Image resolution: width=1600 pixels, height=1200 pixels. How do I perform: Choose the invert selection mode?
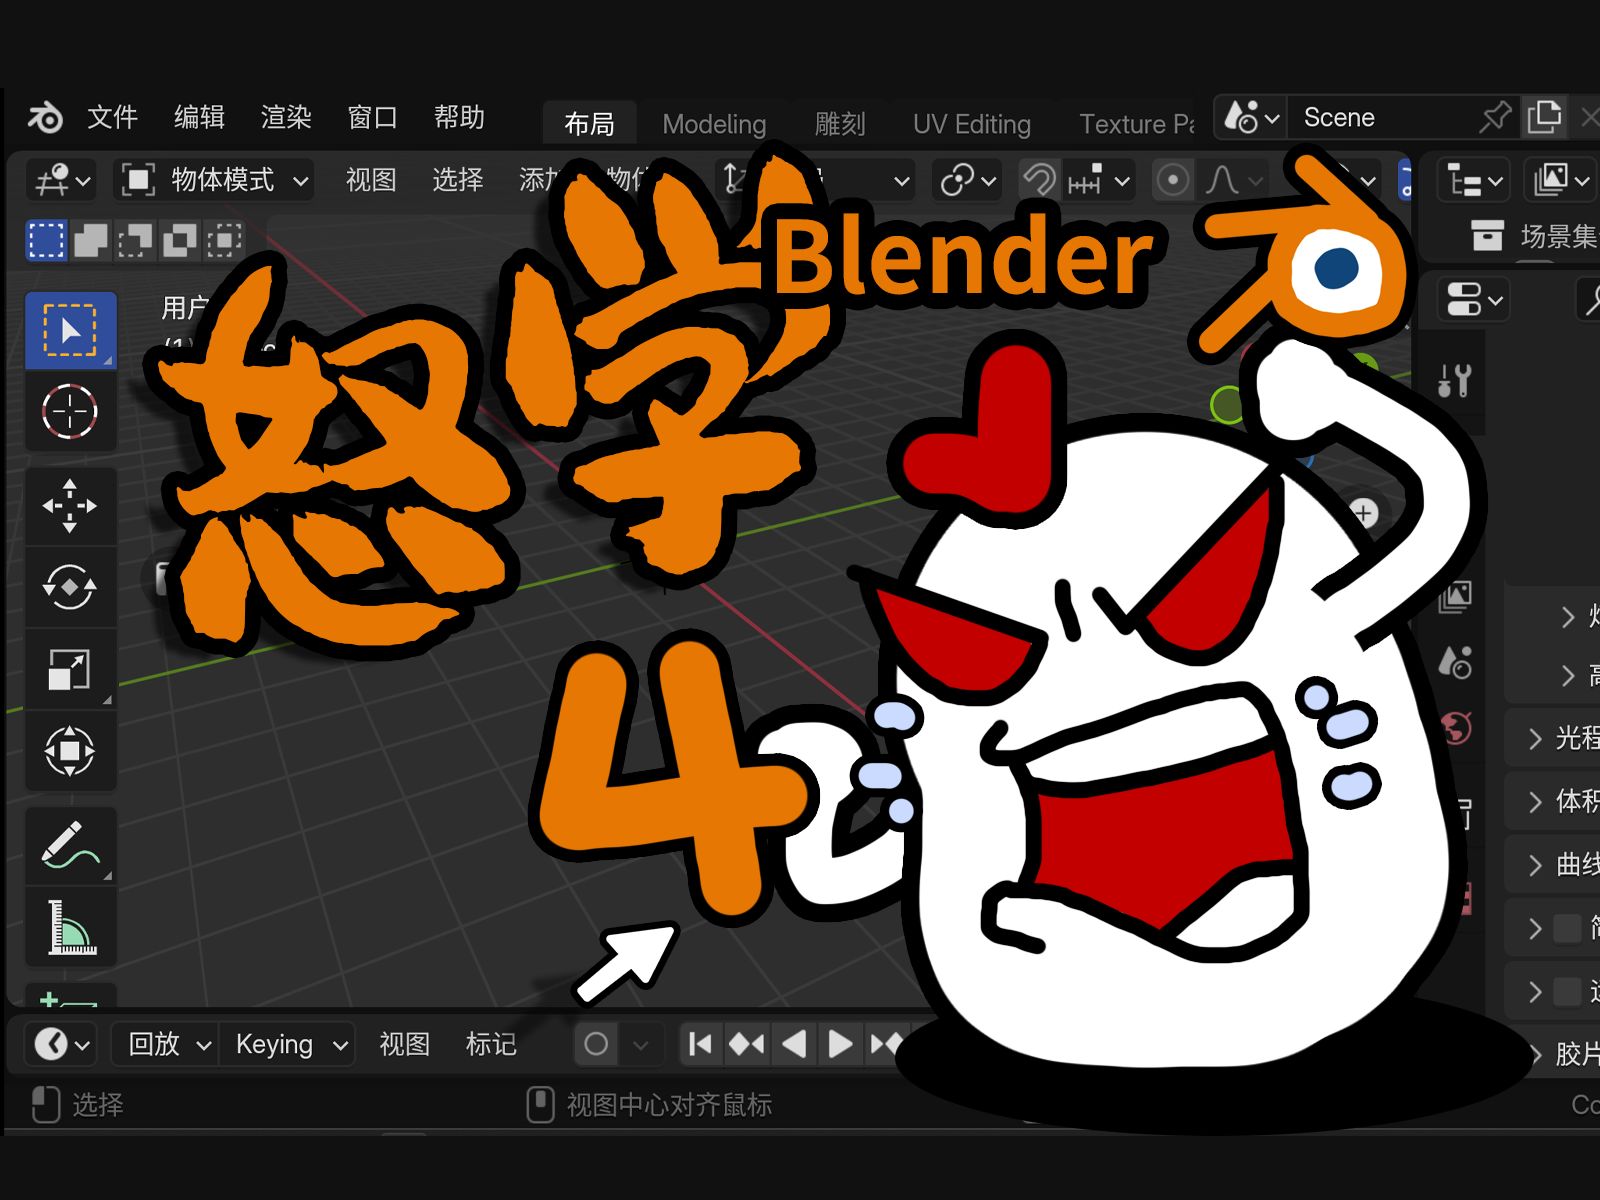[x=180, y=241]
